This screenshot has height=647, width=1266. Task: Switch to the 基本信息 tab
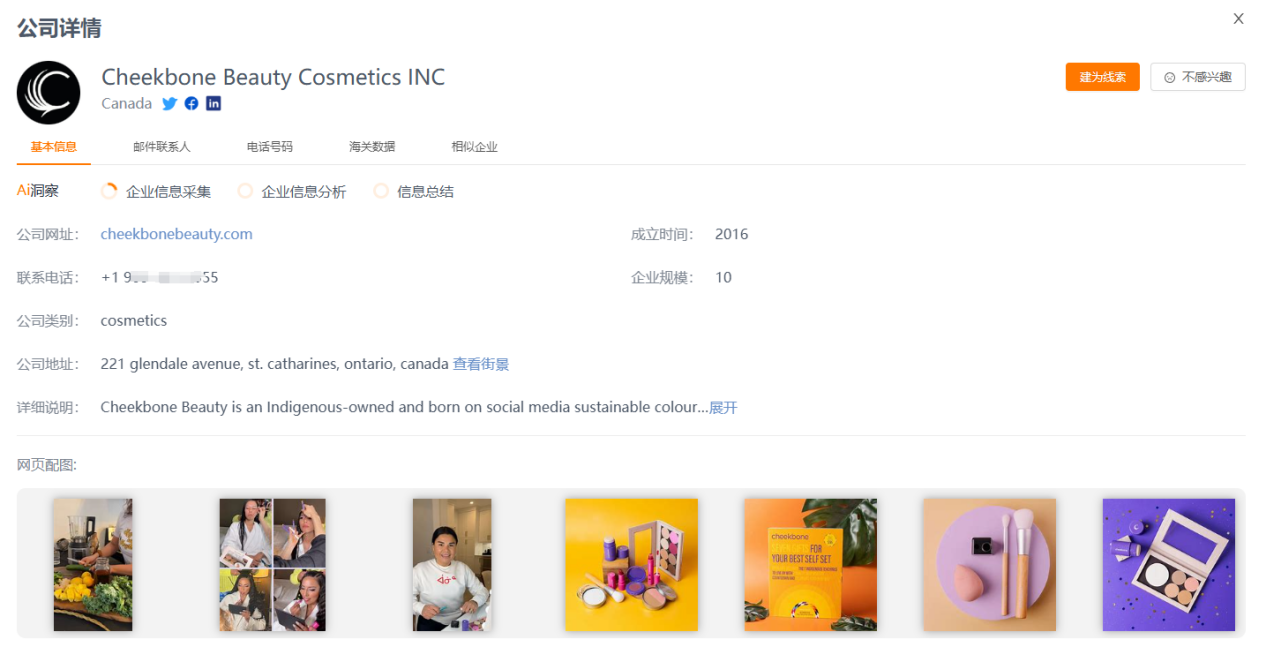point(54,147)
